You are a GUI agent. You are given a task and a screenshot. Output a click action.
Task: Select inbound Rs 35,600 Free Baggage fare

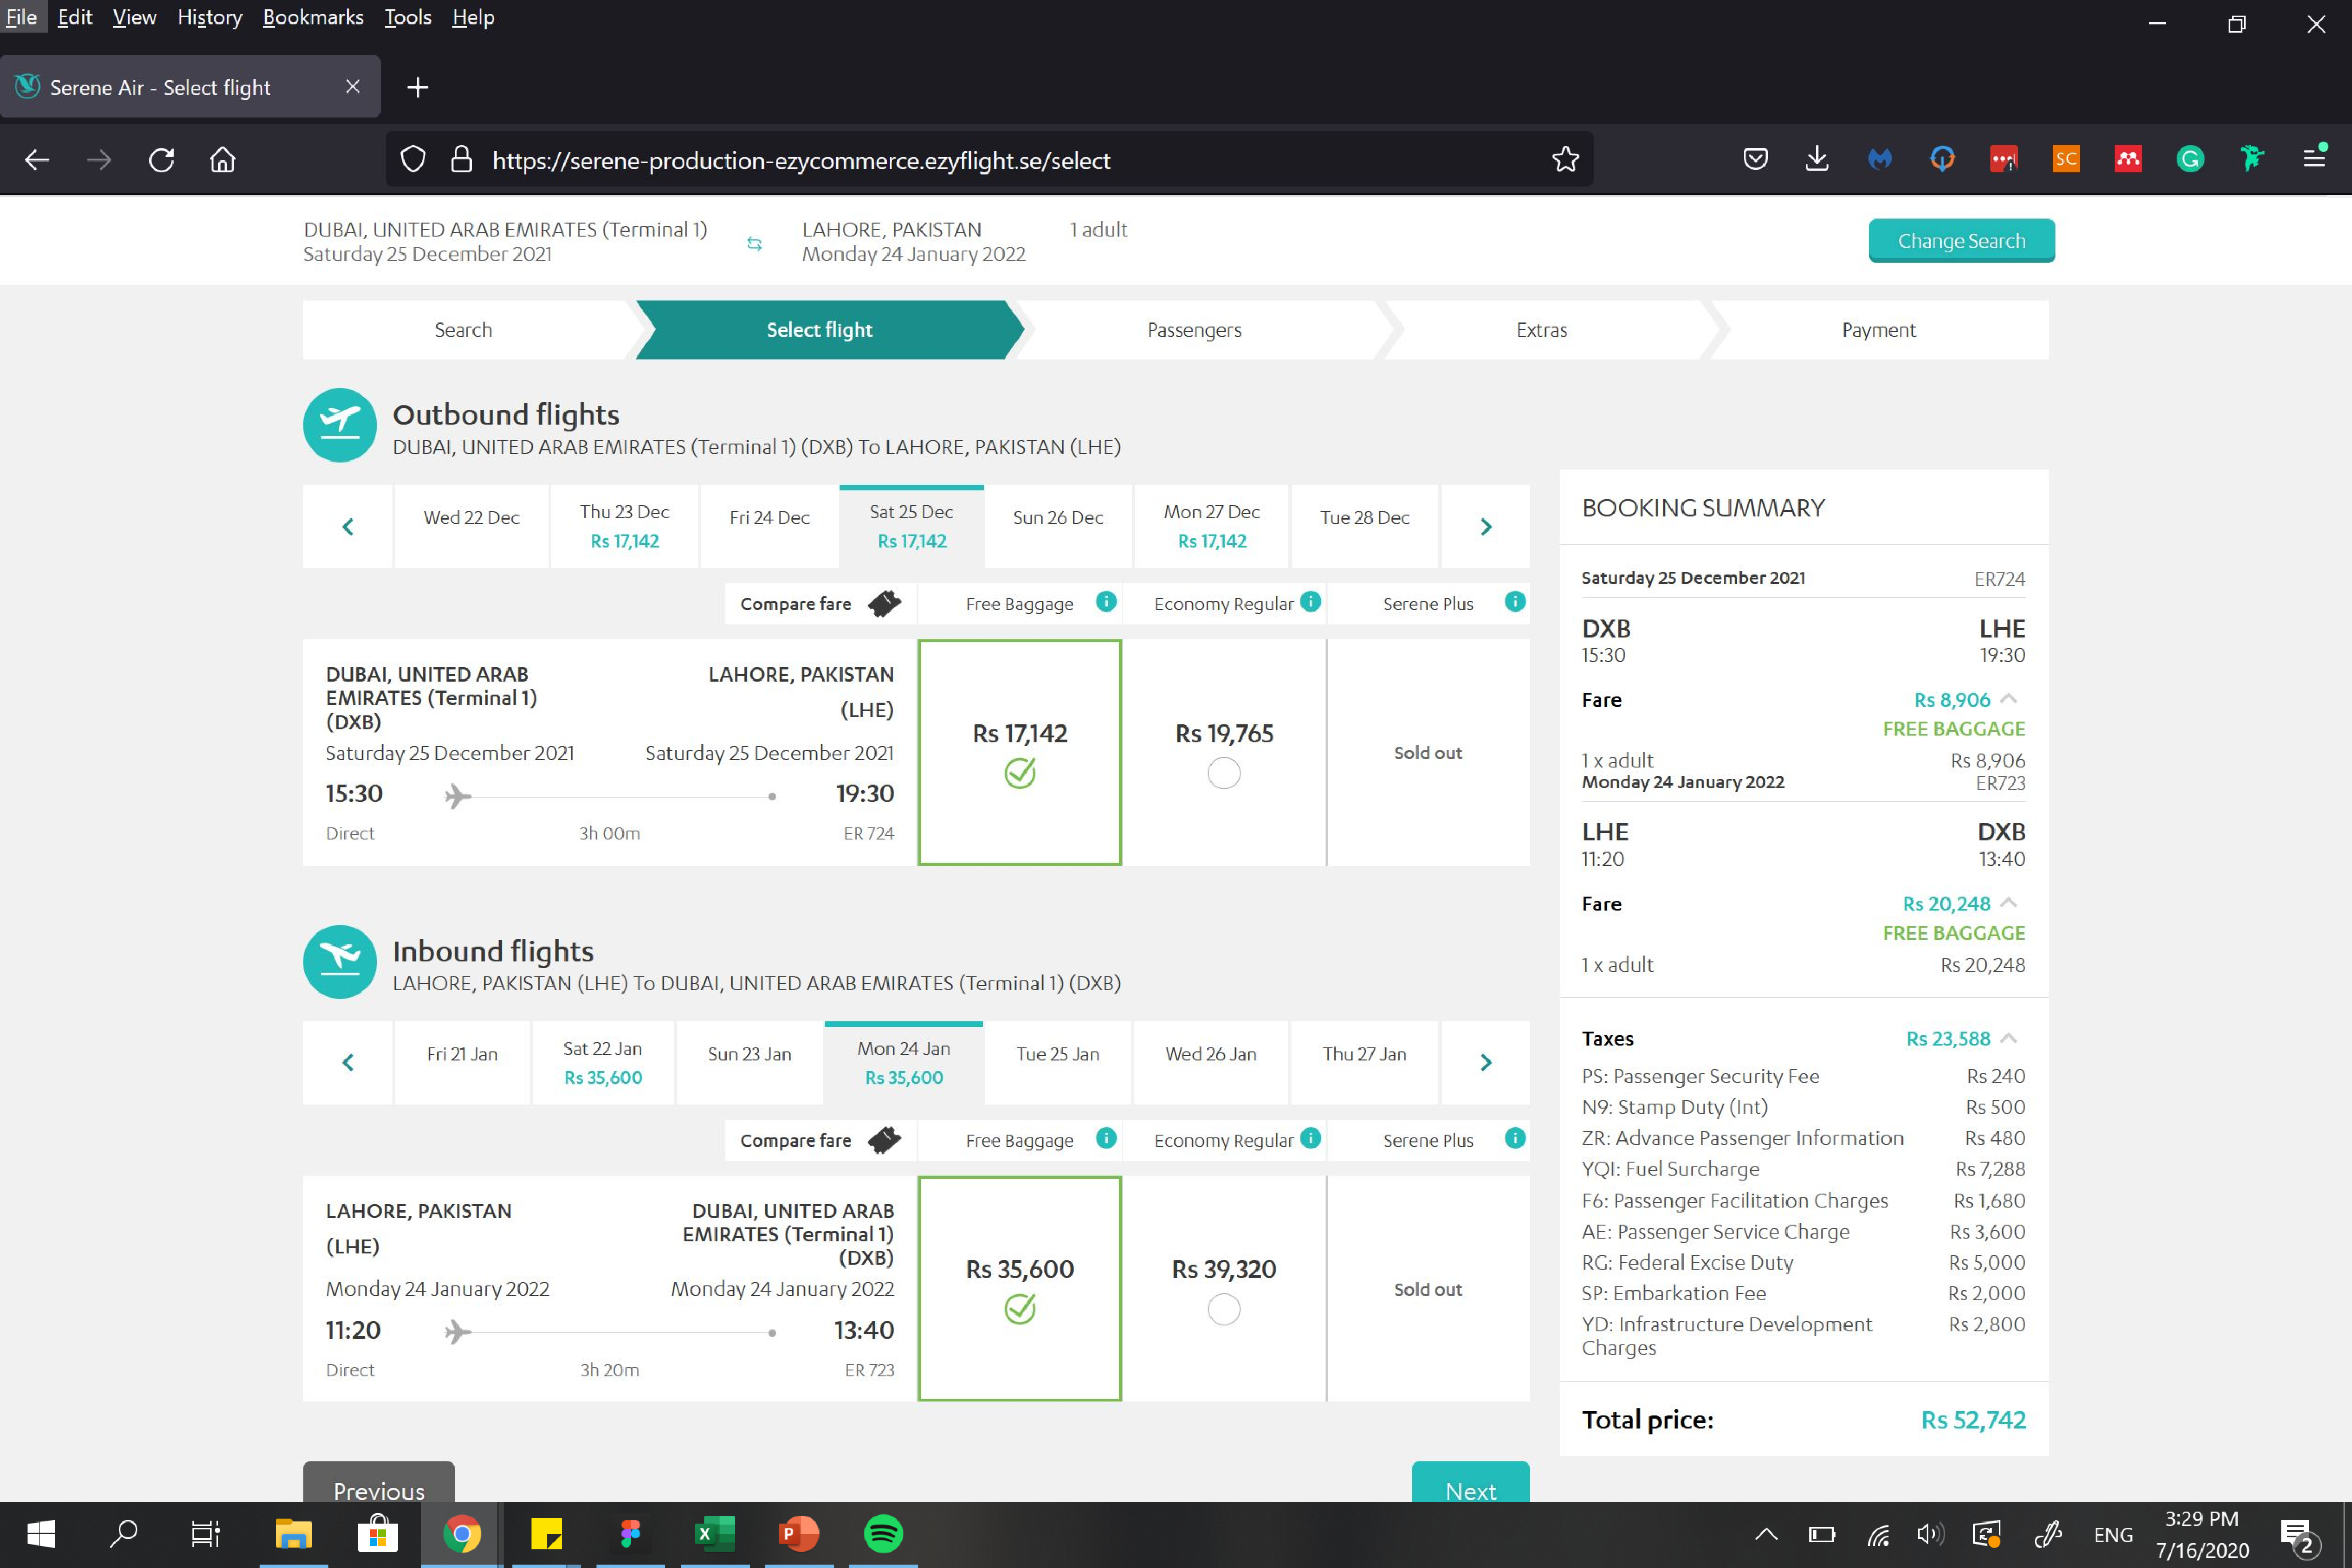(x=1020, y=1289)
